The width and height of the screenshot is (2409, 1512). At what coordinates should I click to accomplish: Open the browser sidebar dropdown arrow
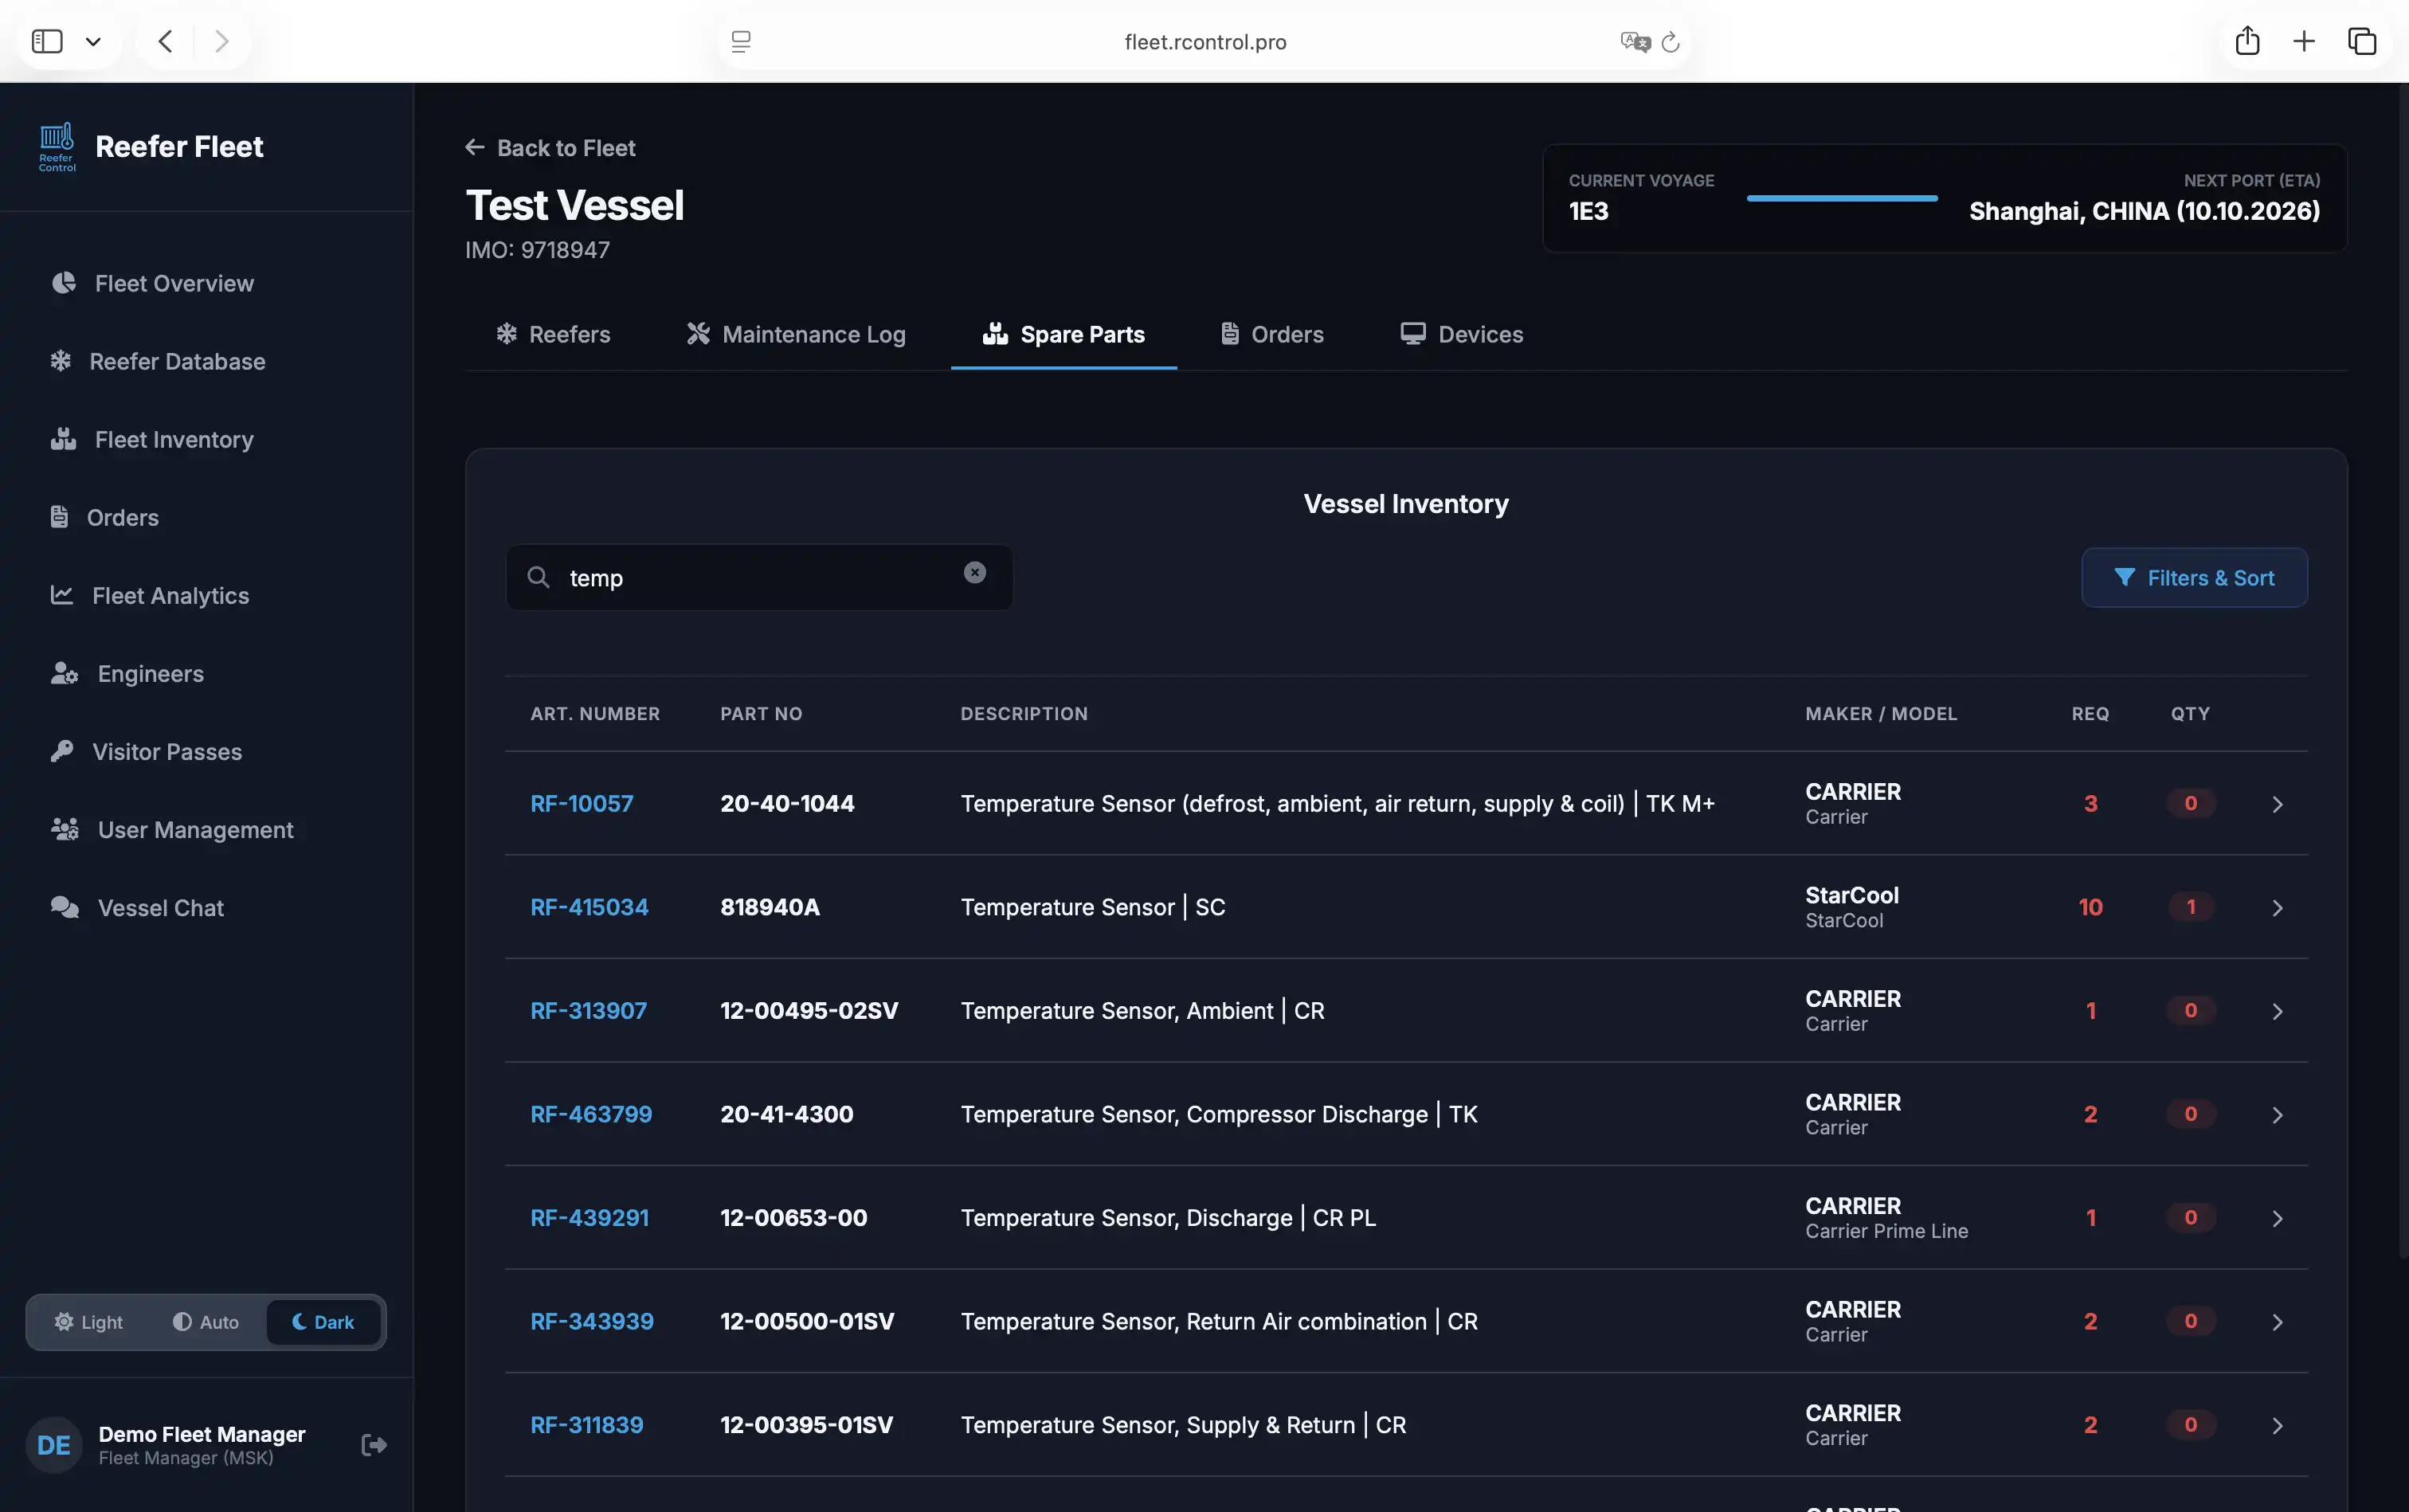pyautogui.click(x=93, y=42)
